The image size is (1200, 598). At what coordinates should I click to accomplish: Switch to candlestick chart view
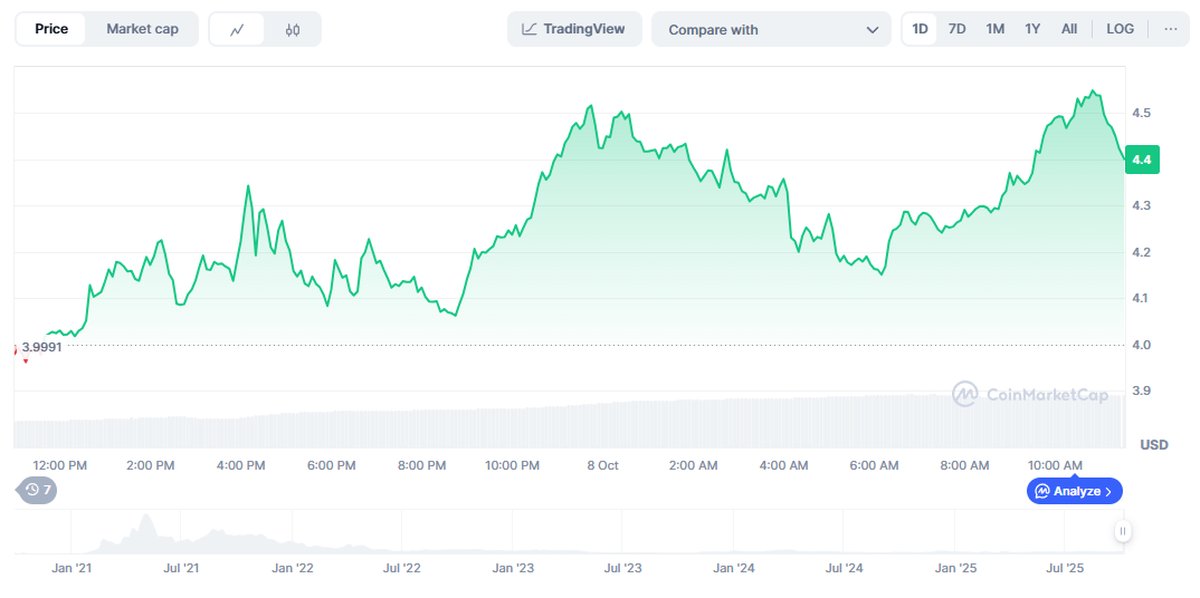coord(292,29)
